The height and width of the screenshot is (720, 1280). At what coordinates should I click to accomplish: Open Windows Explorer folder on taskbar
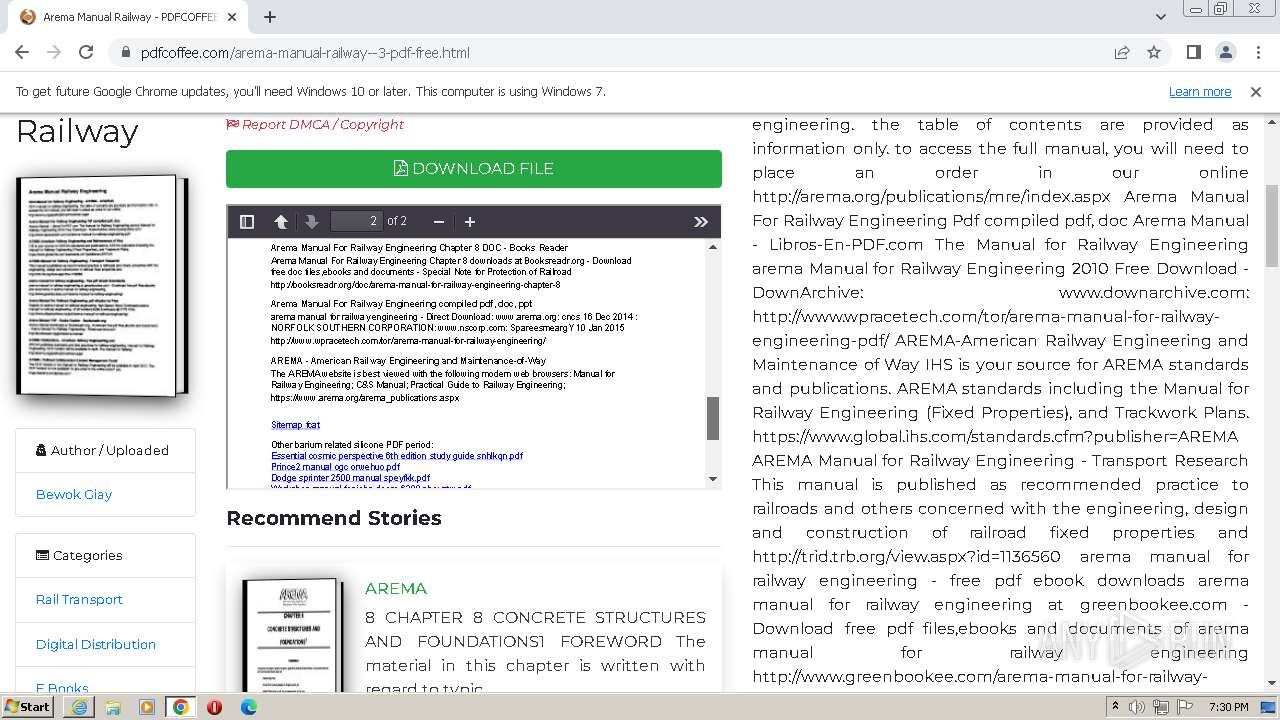tap(113, 707)
